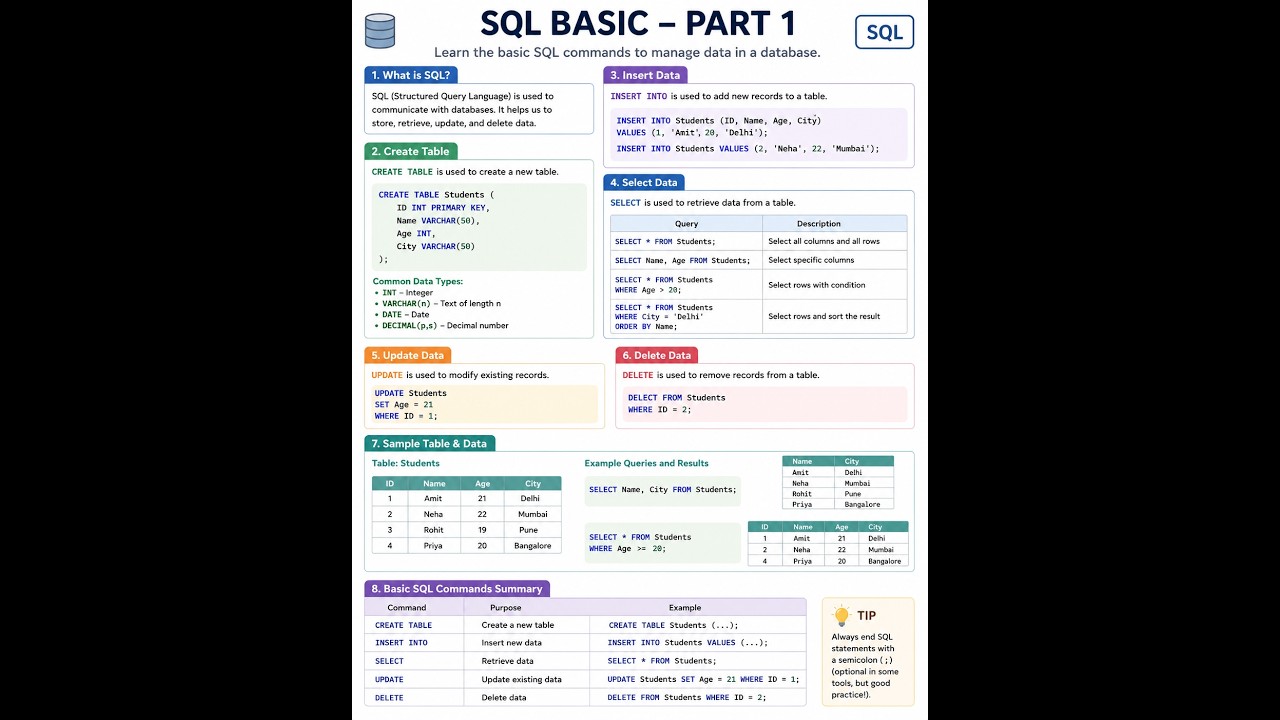
Task: Select the '4. Select Data' heading
Action: 644,182
